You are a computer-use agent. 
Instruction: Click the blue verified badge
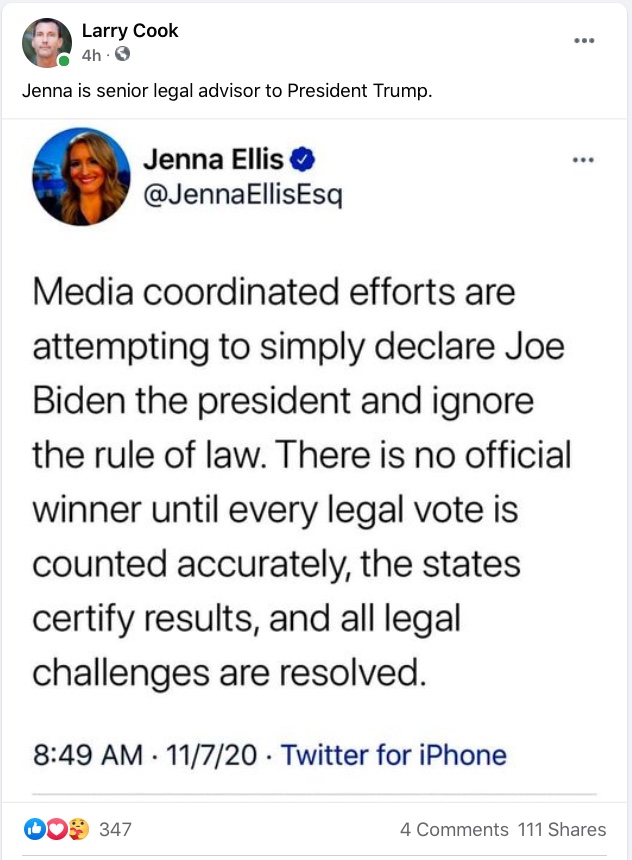tap(302, 160)
